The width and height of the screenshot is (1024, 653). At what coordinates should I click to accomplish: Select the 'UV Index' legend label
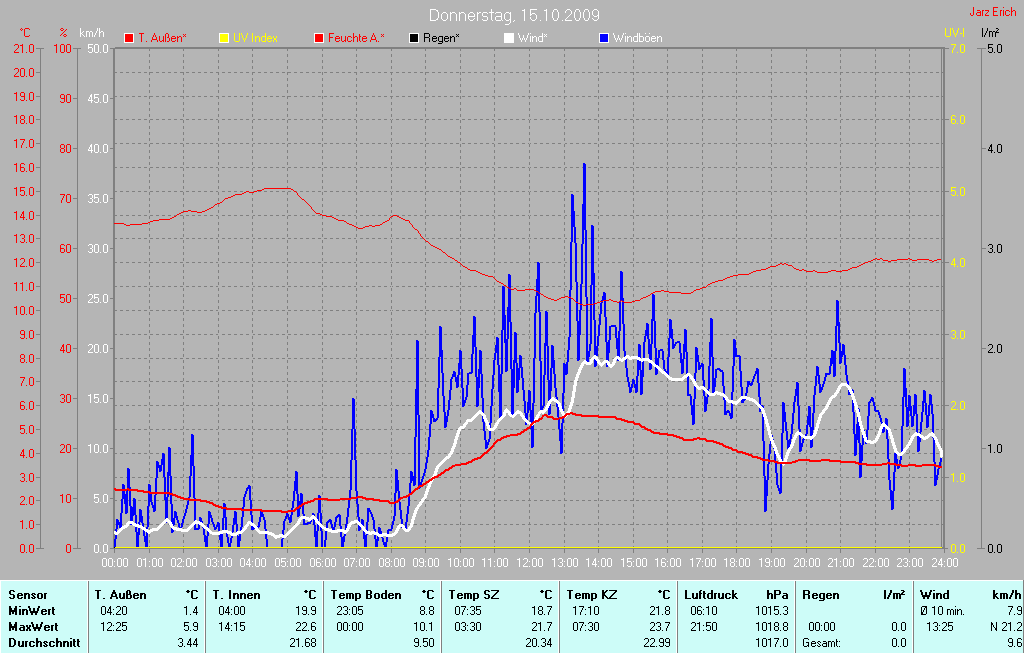pyautogui.click(x=255, y=38)
